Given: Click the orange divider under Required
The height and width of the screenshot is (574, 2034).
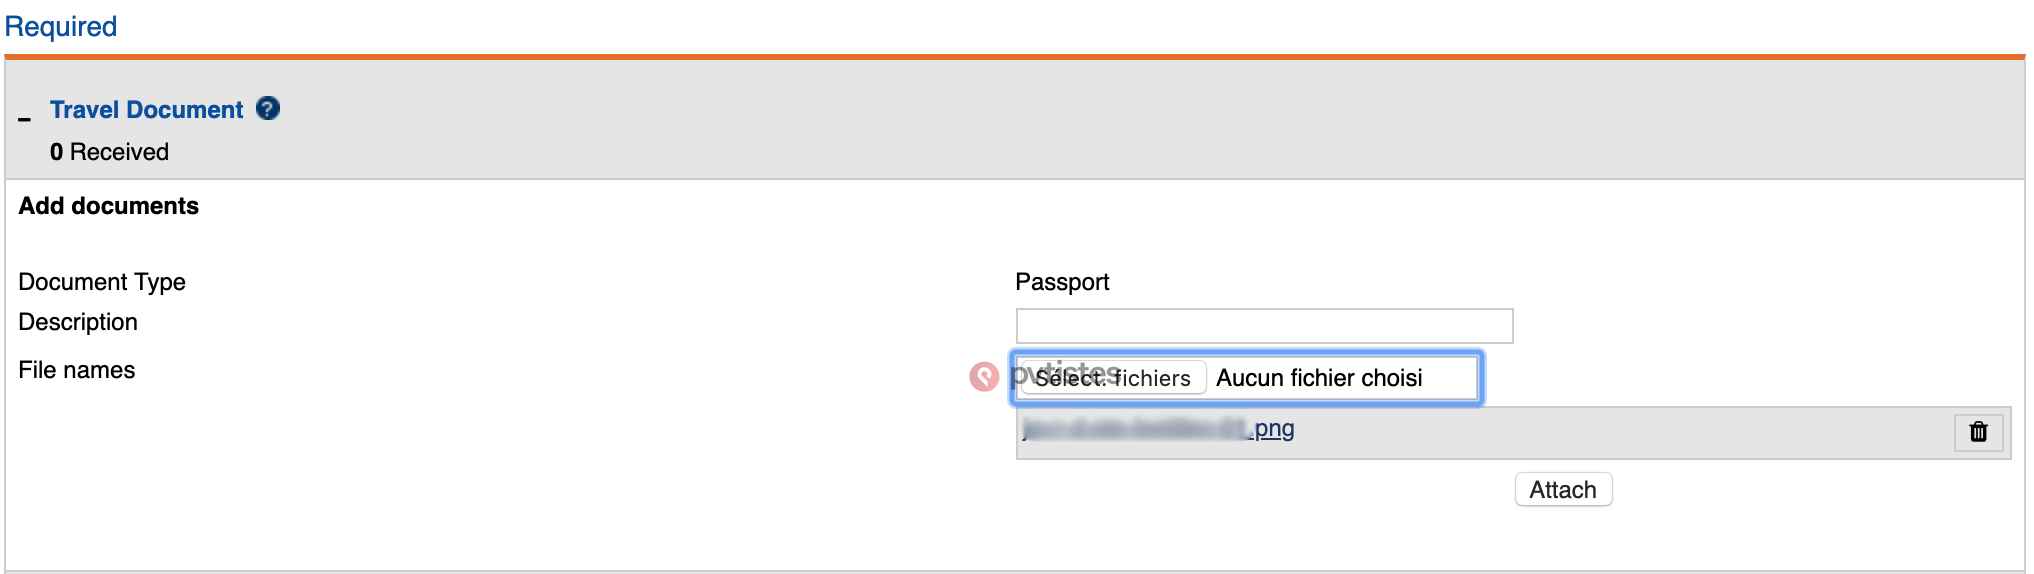Looking at the screenshot, I should pos(1014,57).
